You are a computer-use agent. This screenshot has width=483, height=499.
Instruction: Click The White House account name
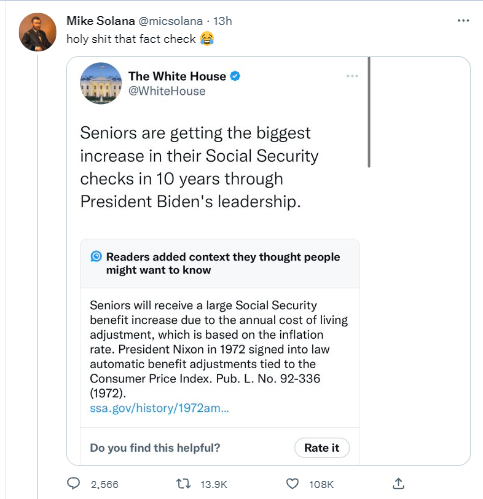coord(177,76)
